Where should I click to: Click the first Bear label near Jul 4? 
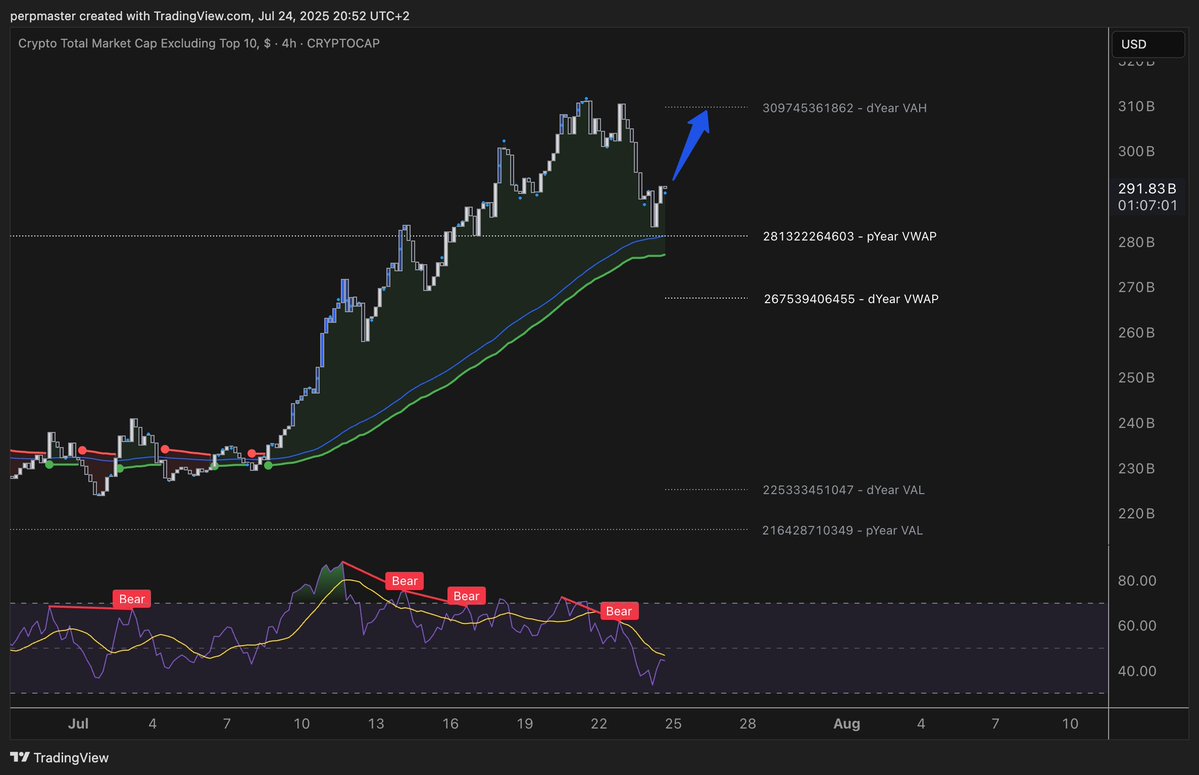point(132,599)
